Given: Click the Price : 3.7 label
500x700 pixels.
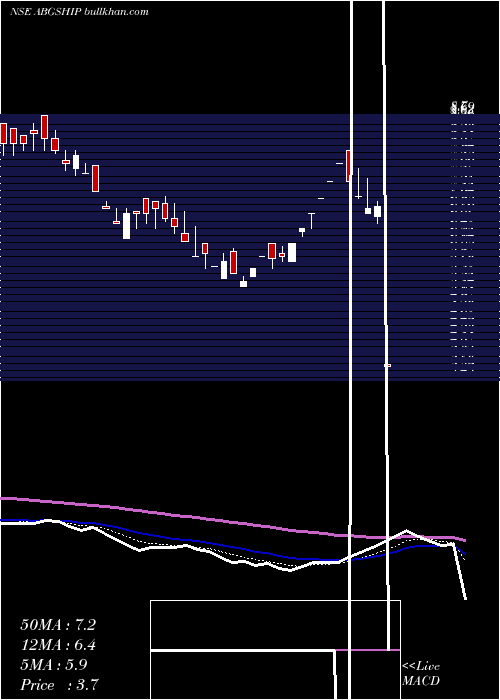Looking at the screenshot, I should 59,684.
